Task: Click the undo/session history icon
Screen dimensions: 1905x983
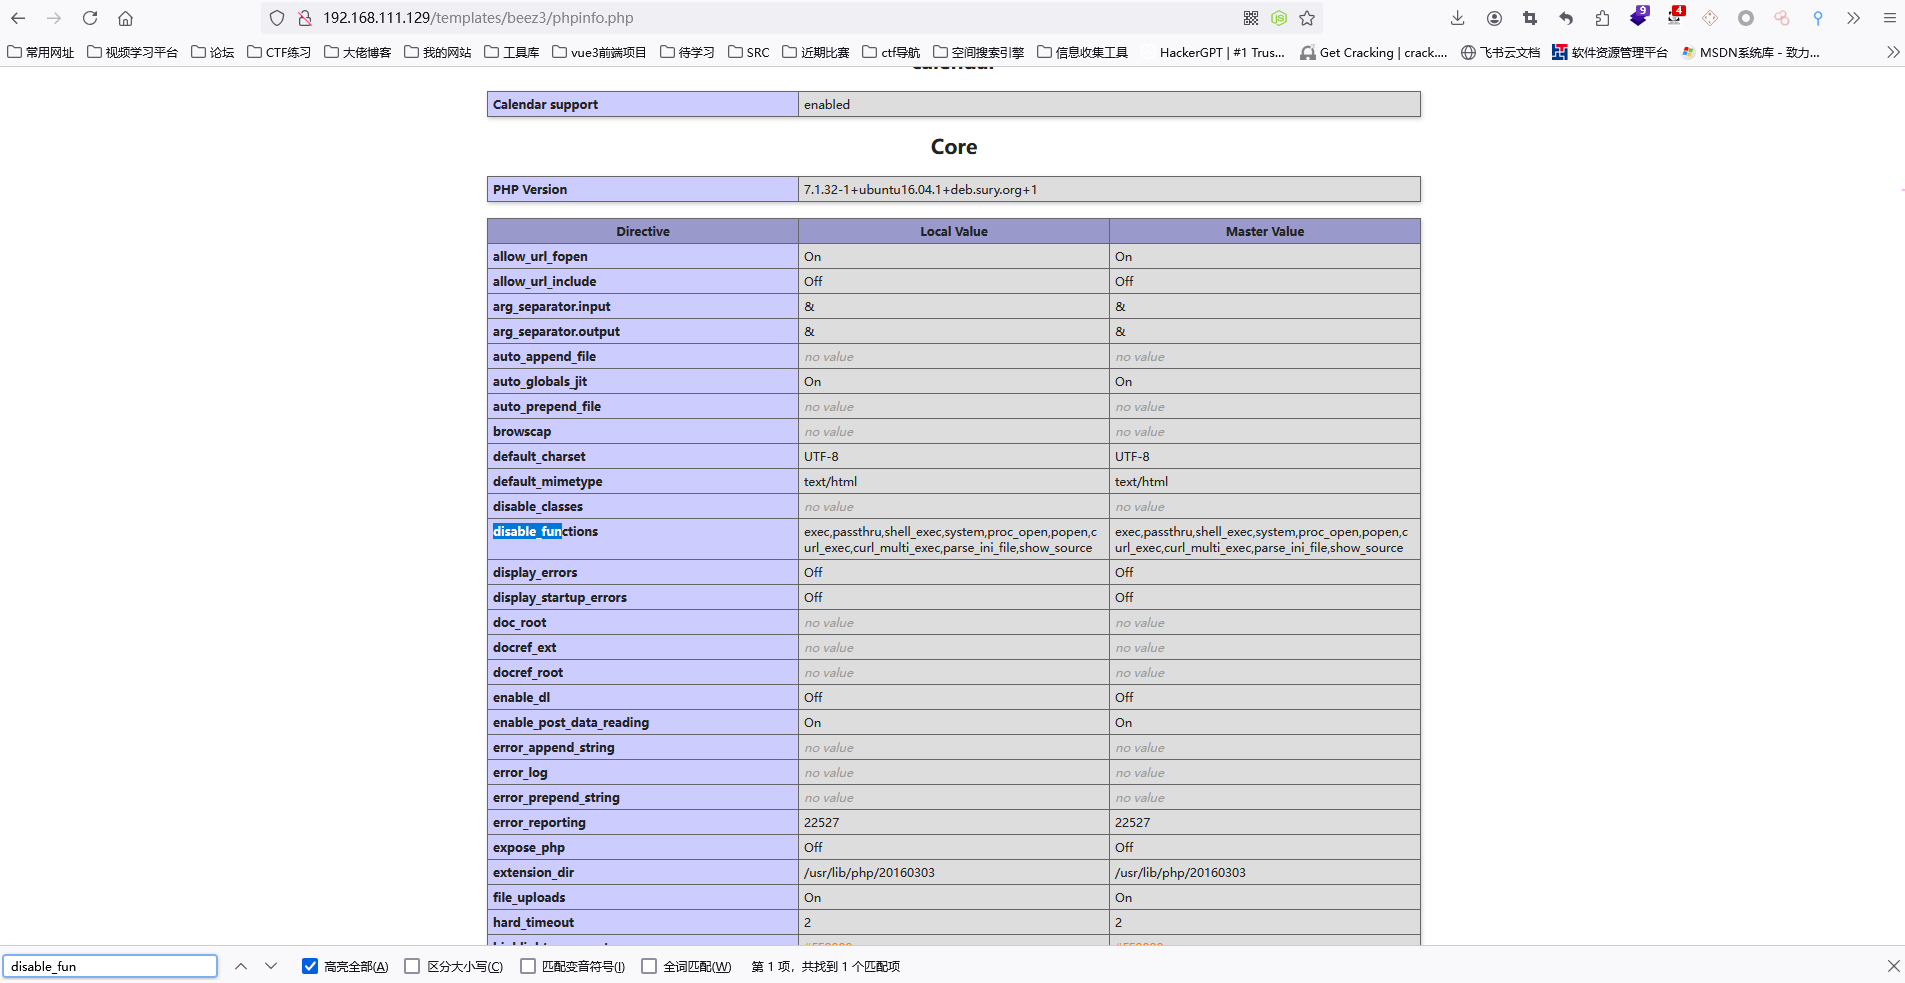Action: coord(1567,17)
